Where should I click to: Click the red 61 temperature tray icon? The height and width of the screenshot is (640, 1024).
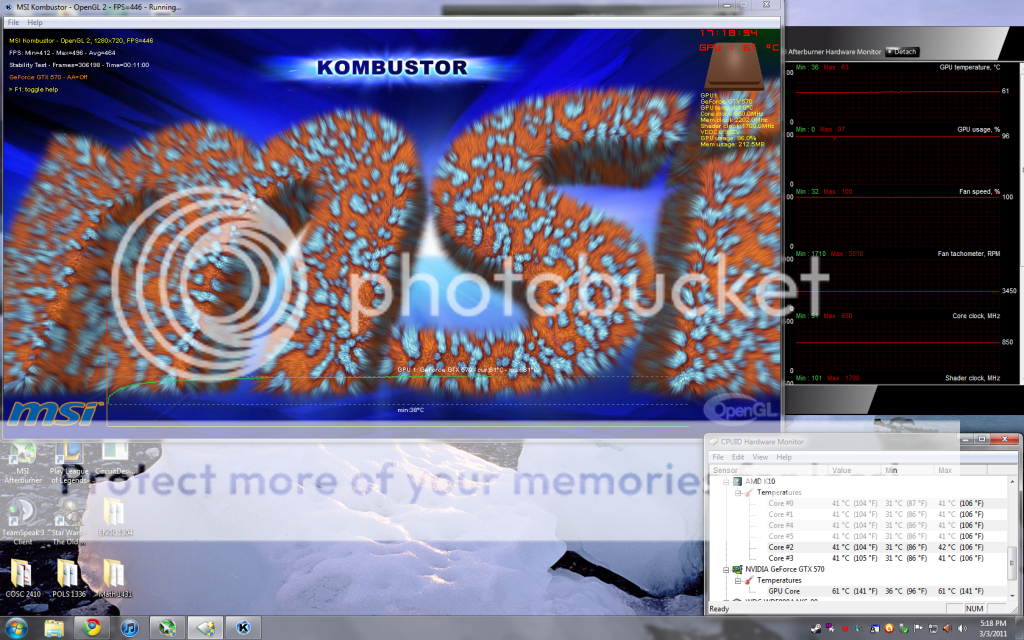click(845, 629)
